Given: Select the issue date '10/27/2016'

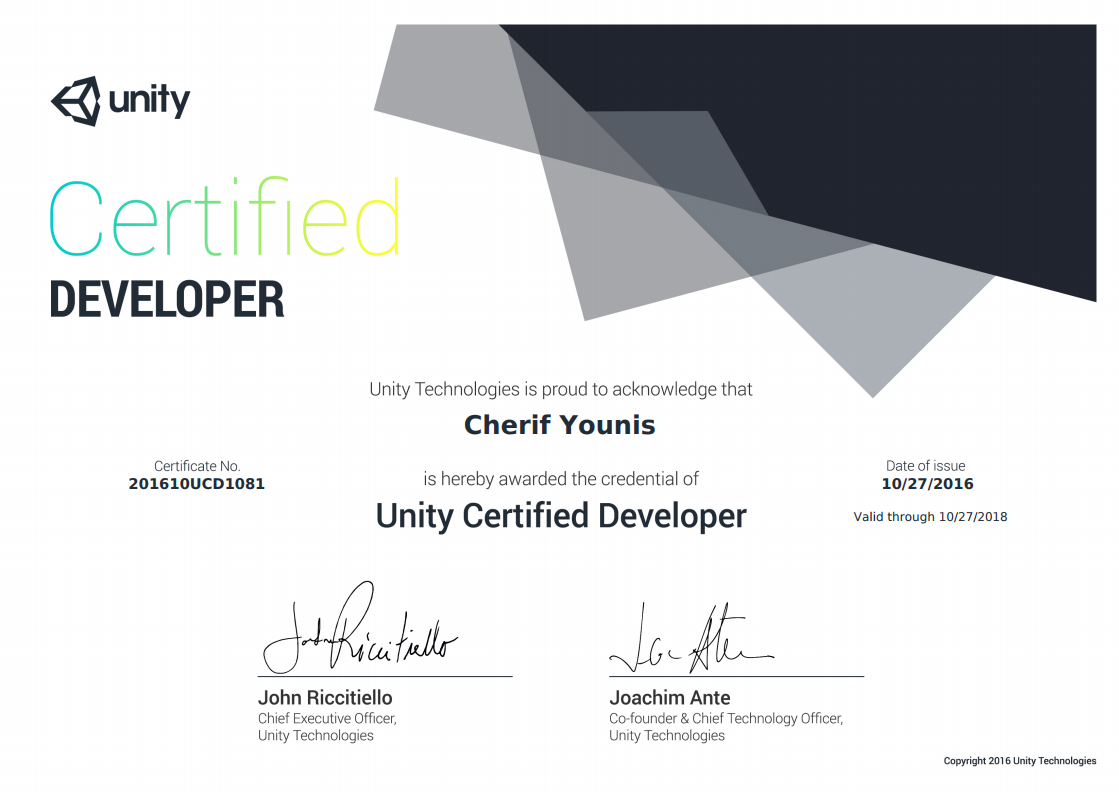Looking at the screenshot, I should (x=927, y=484).
